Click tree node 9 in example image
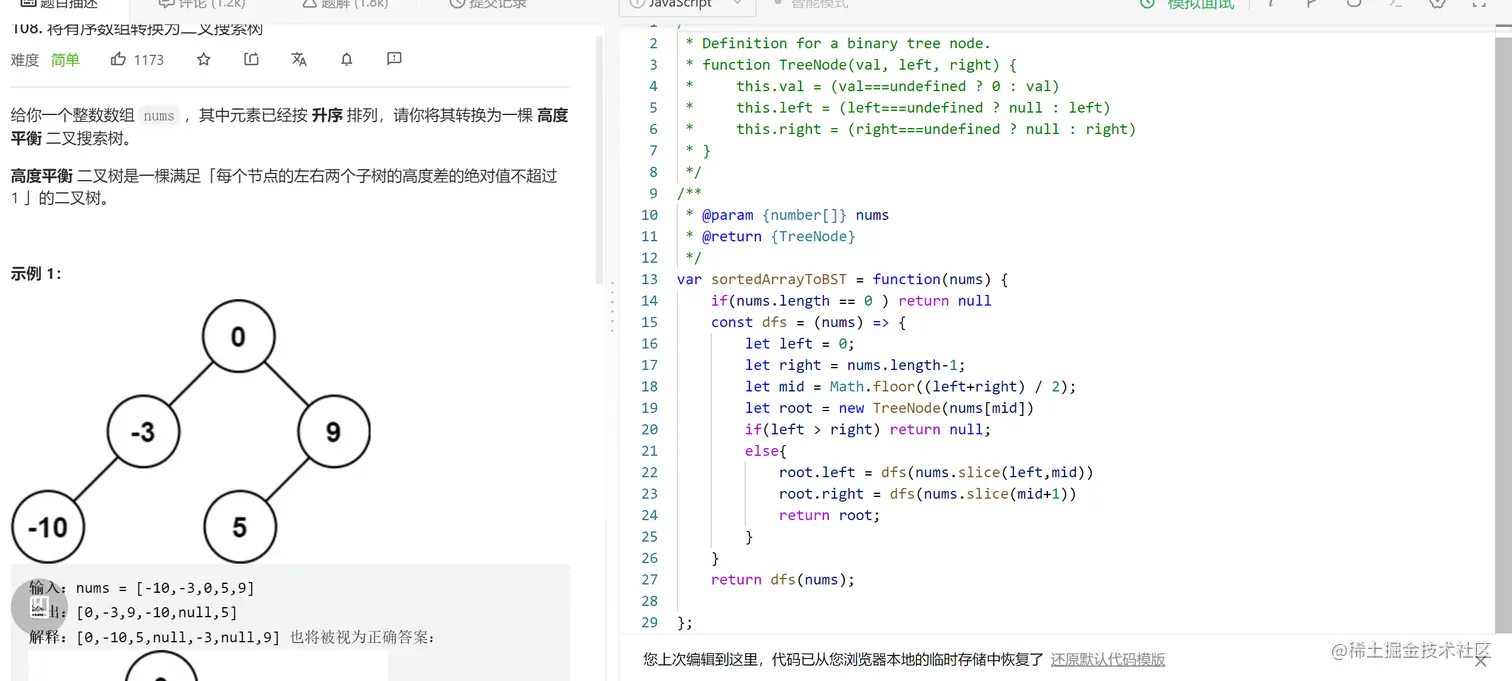The height and width of the screenshot is (681, 1512). pos(333,432)
